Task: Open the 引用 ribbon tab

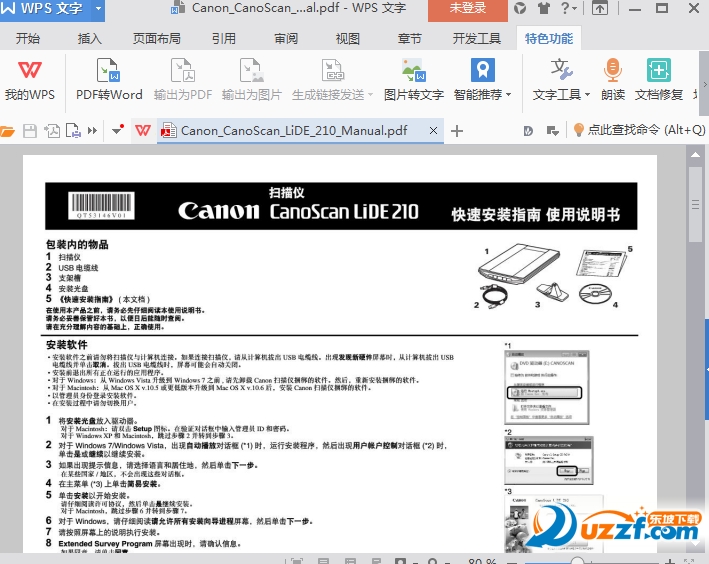Action: 224,38
